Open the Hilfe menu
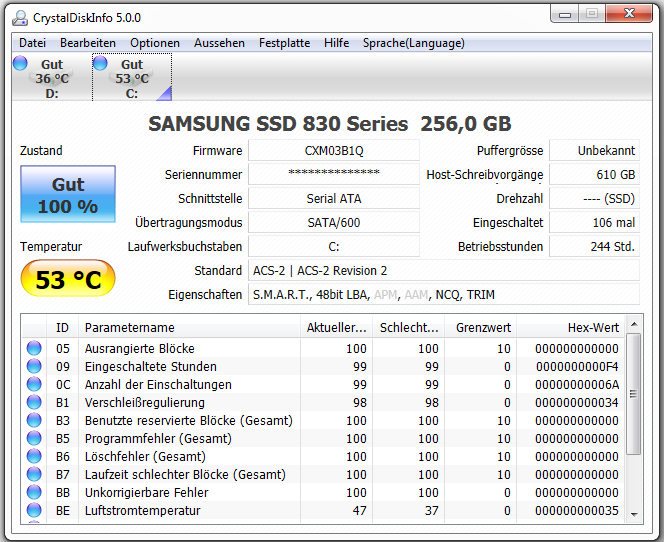Image resolution: width=664 pixels, height=542 pixels. click(x=337, y=43)
